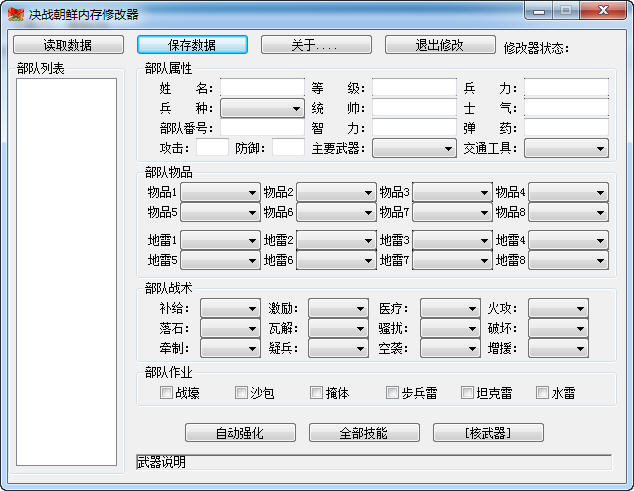Open the 地雷5 dropdown
The height and width of the screenshot is (491, 634).
coord(220,260)
